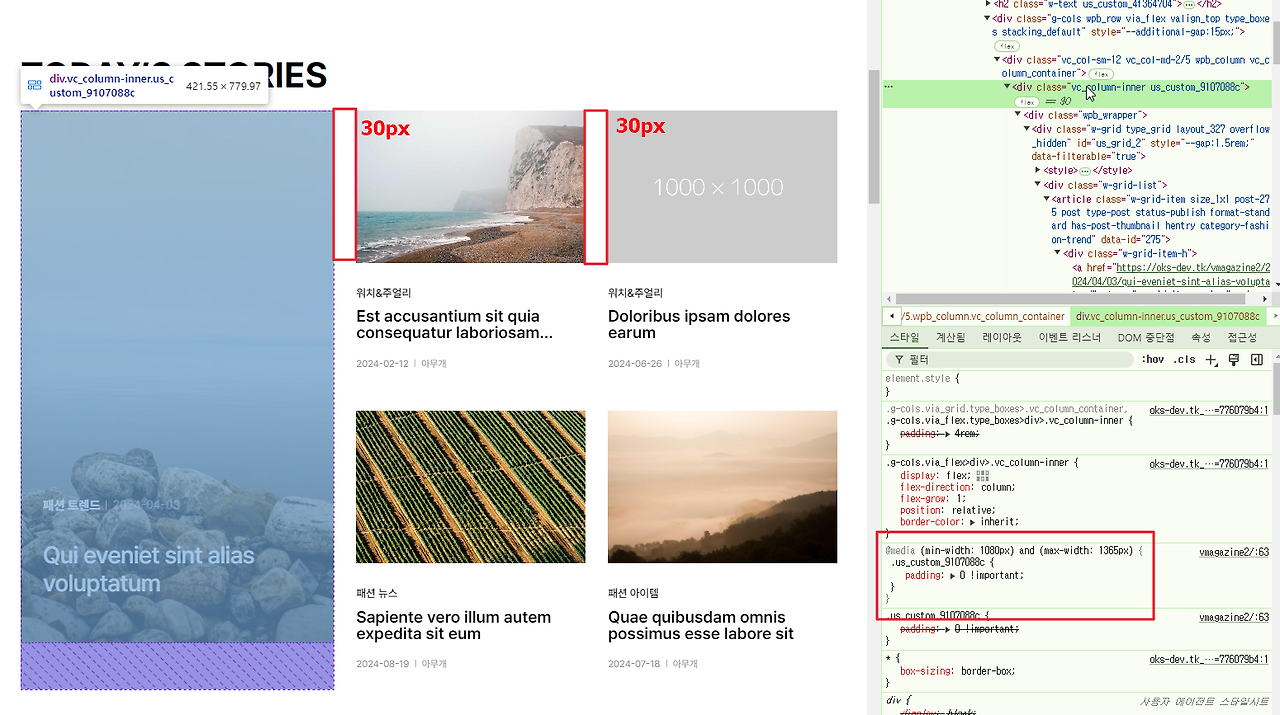The height and width of the screenshot is (715, 1280).
Task: Click the 1000 × 1000 placeholder thumbnail
Action: [x=722, y=187]
